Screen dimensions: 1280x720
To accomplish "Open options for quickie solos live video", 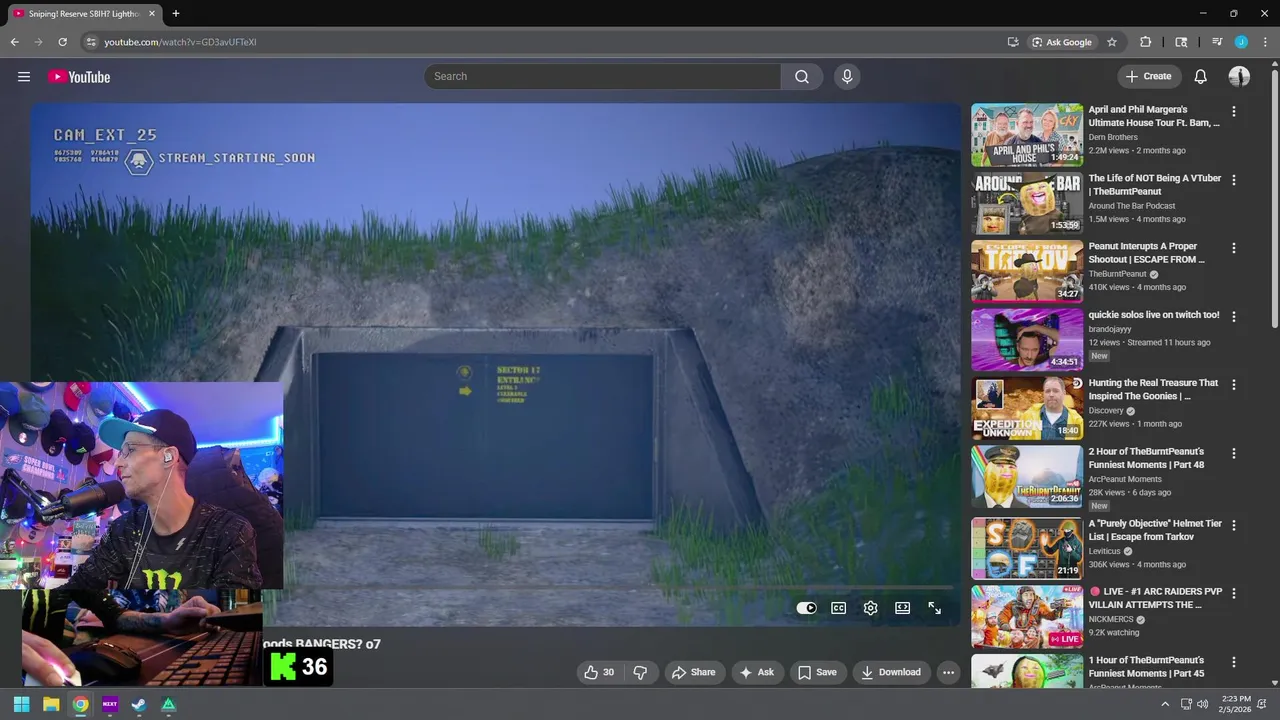I will [1233, 317].
